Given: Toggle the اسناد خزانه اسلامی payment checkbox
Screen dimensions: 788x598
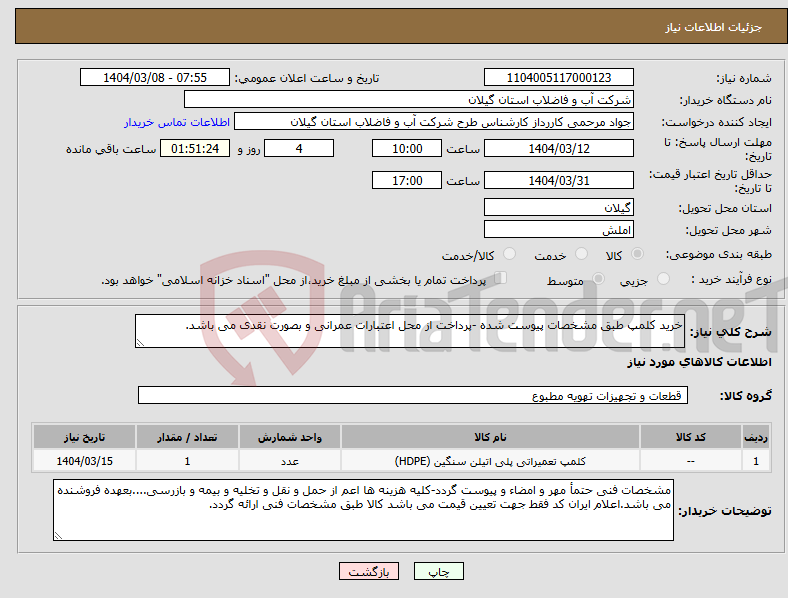Looking at the screenshot, I should tap(501, 277).
